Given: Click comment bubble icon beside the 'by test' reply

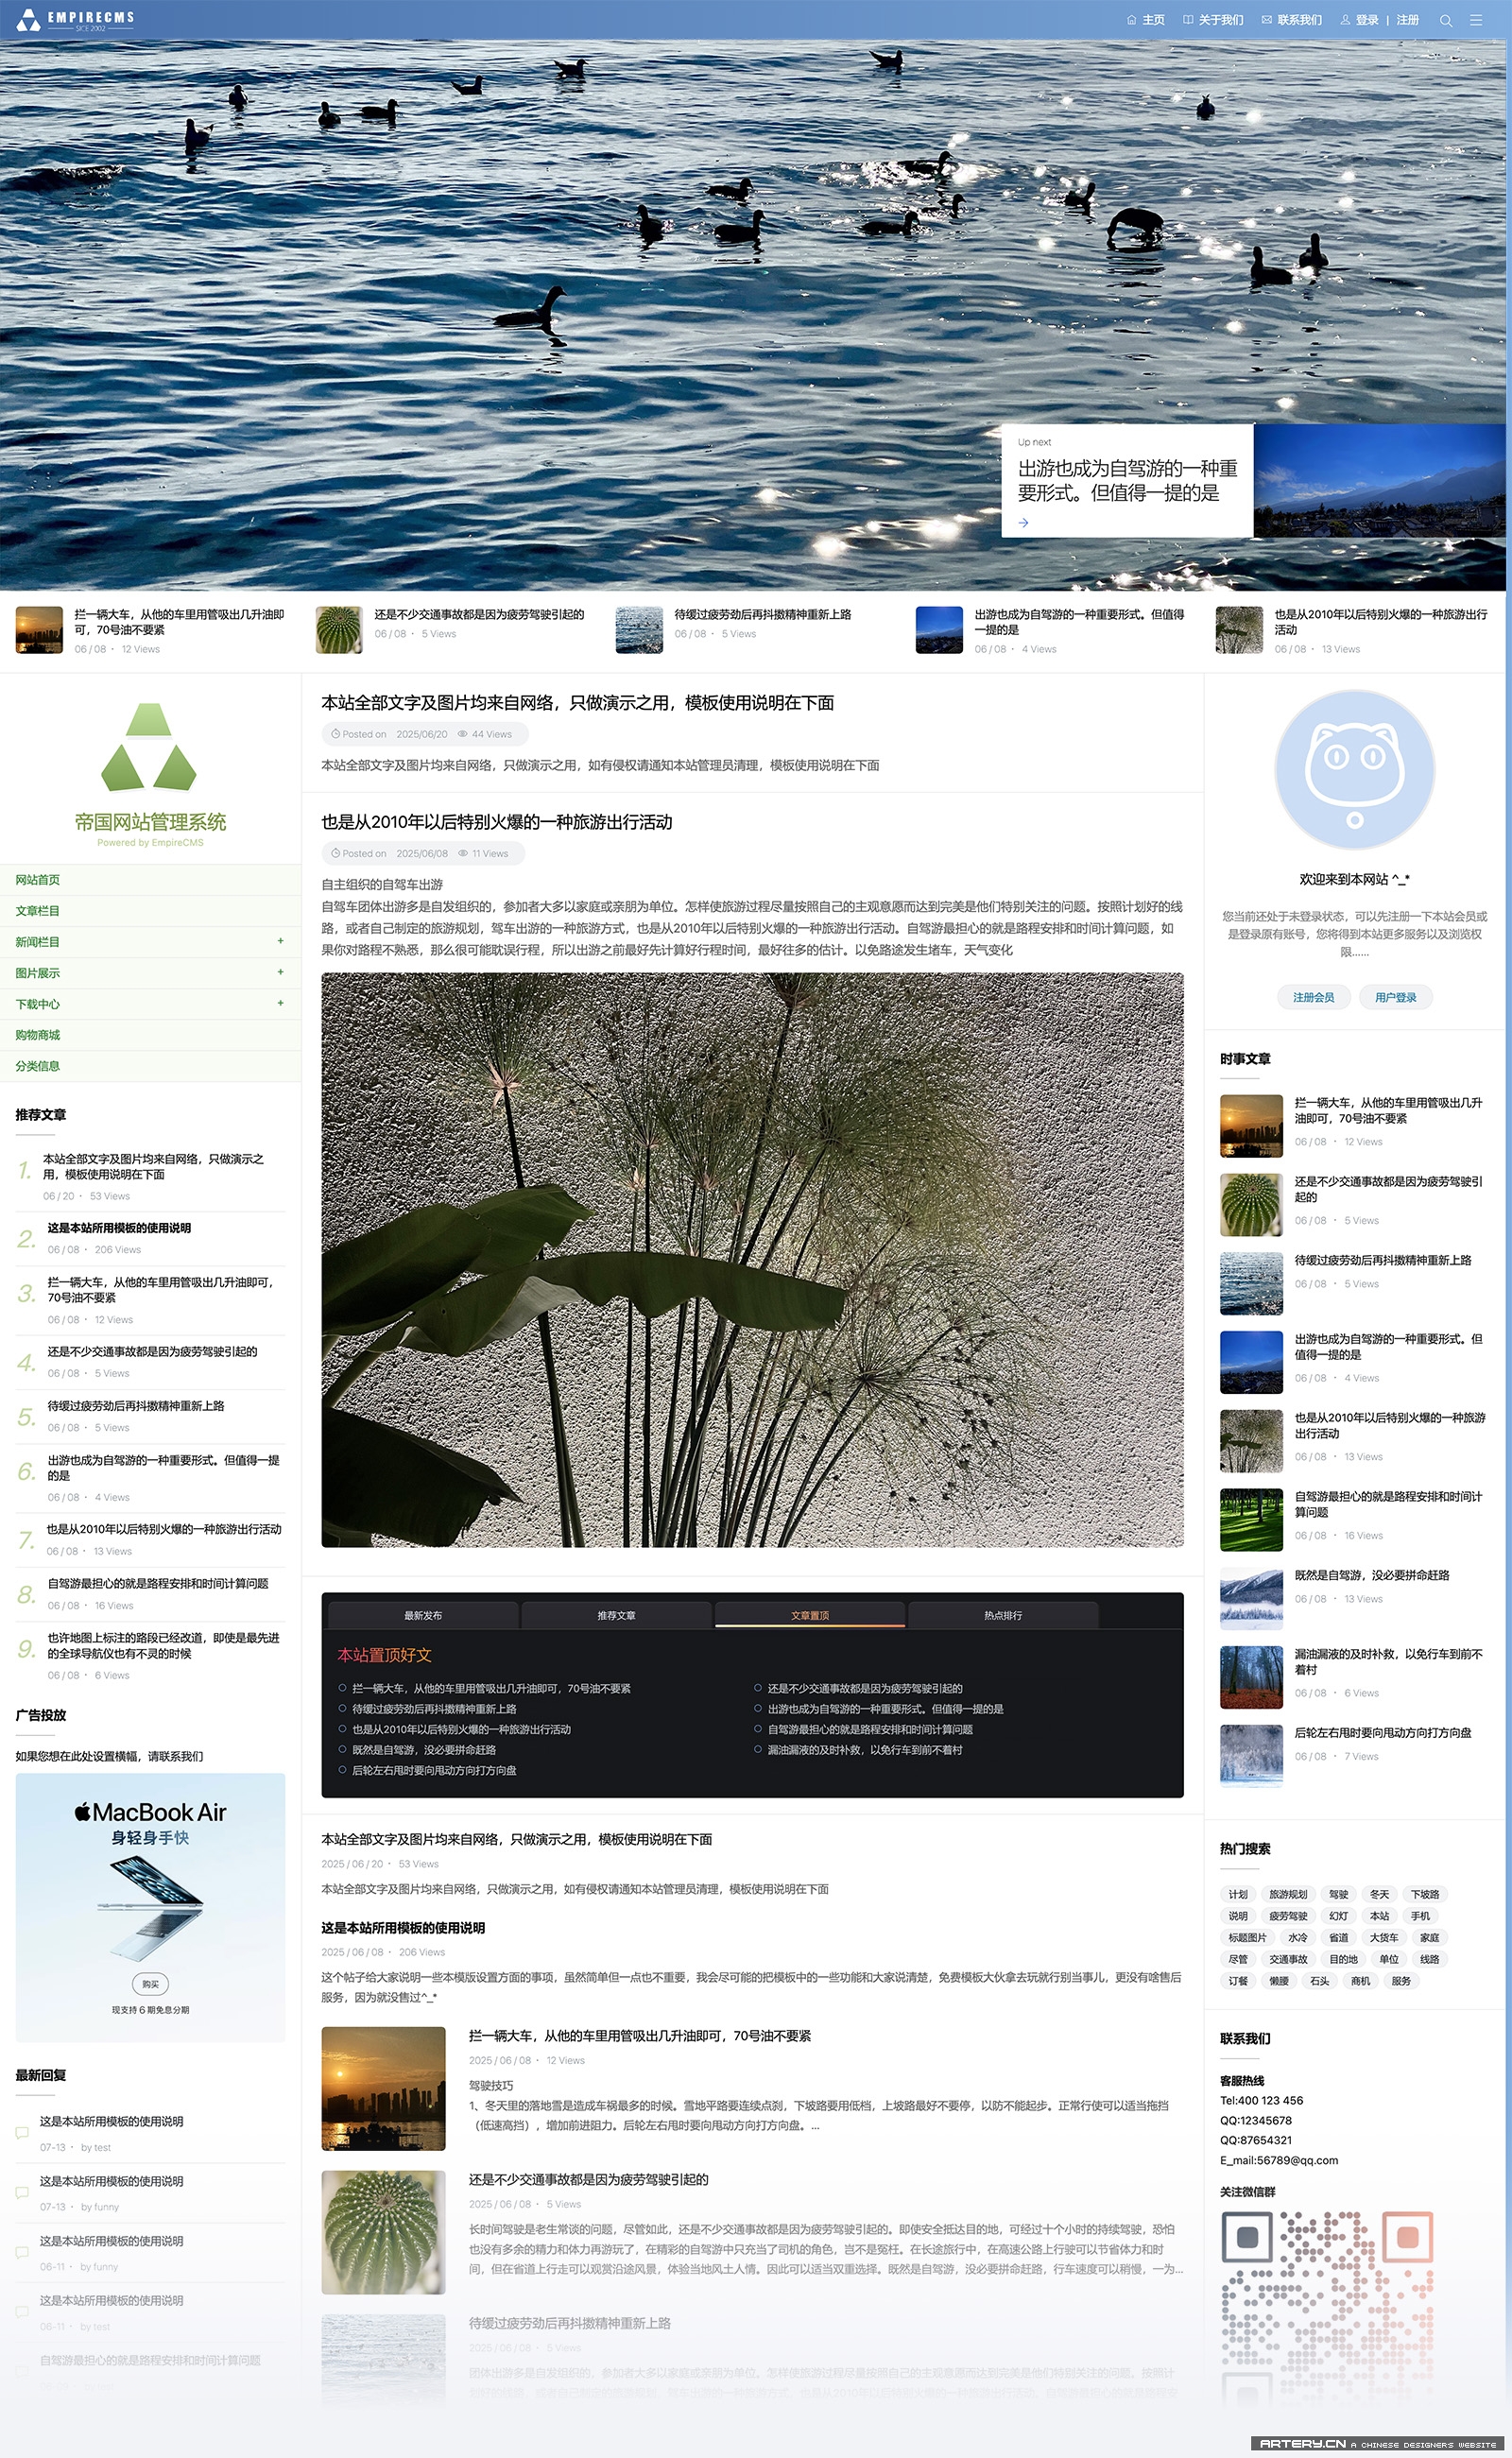Looking at the screenshot, I should [22, 2132].
